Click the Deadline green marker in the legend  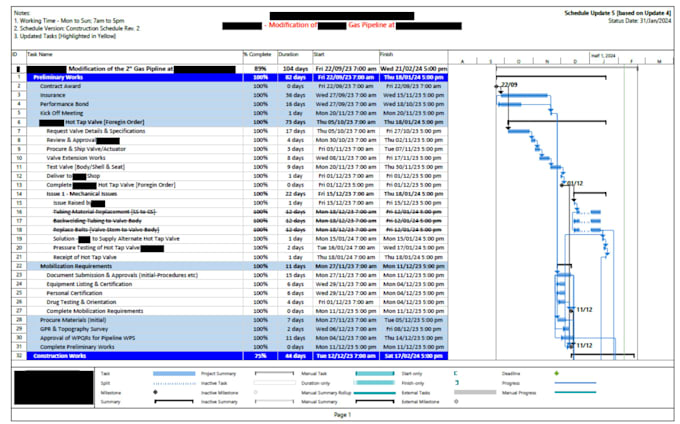coord(556,373)
